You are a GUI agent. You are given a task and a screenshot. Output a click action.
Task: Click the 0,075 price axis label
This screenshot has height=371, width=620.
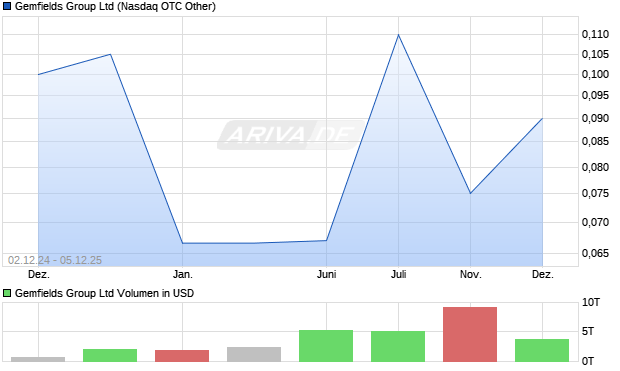pos(595,193)
